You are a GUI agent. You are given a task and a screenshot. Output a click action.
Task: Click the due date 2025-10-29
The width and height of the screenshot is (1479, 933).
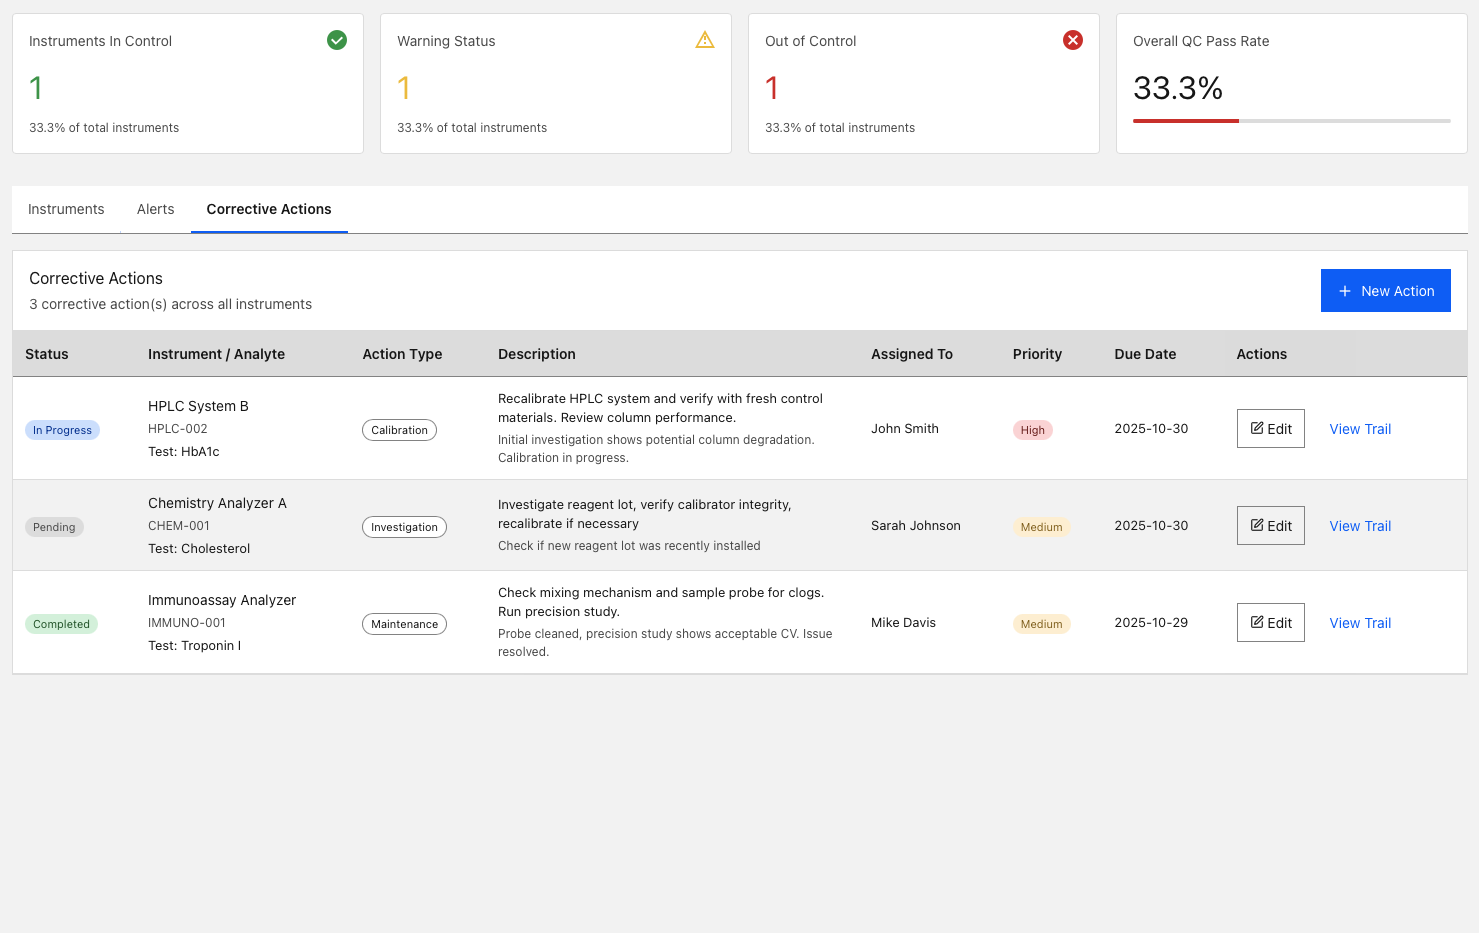point(1151,623)
